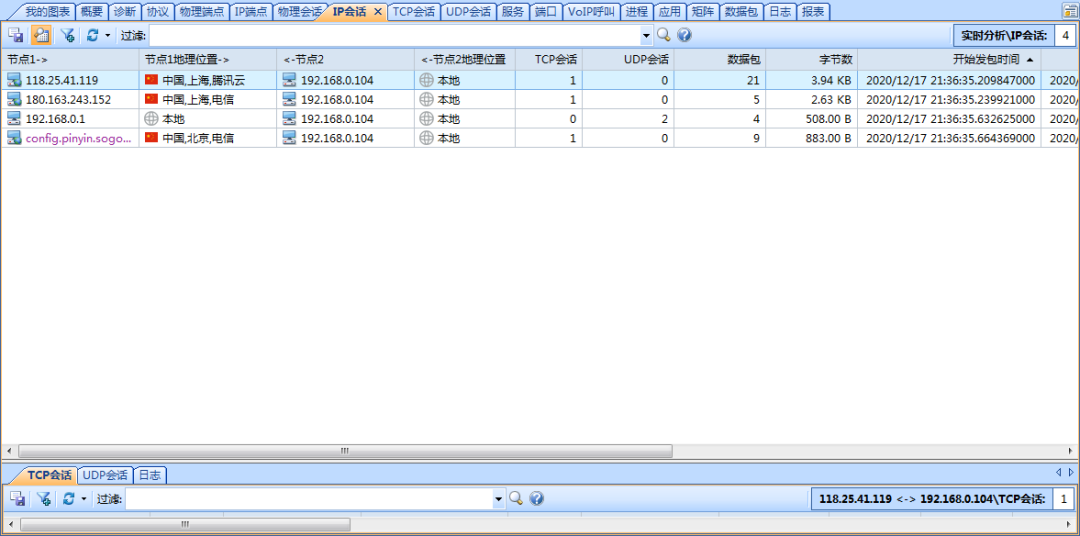Open the 矩阵 tab
This screenshot has width=1080, height=536.
(703, 12)
